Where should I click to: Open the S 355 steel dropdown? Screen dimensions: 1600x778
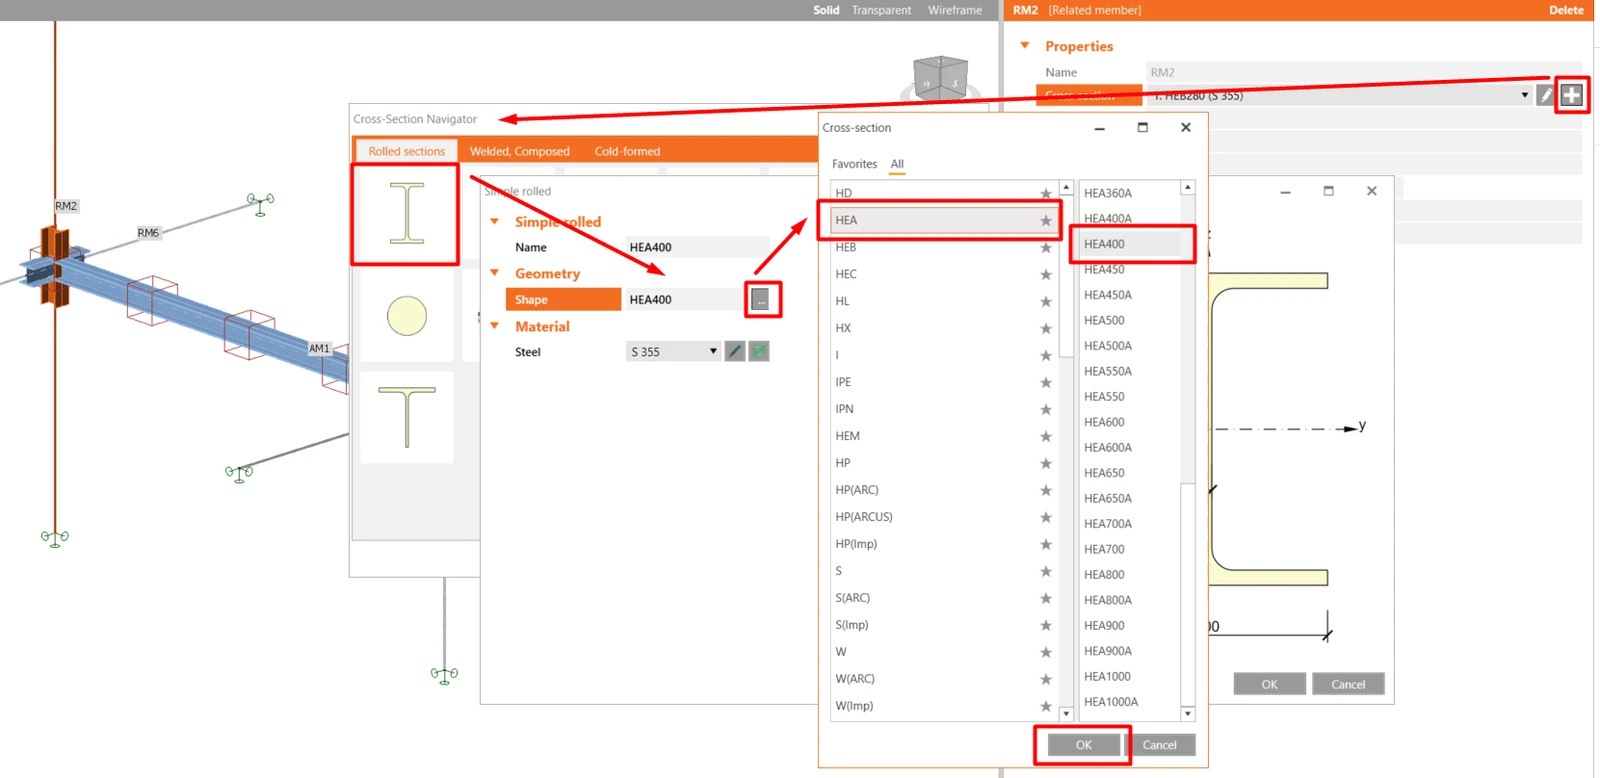coord(673,351)
